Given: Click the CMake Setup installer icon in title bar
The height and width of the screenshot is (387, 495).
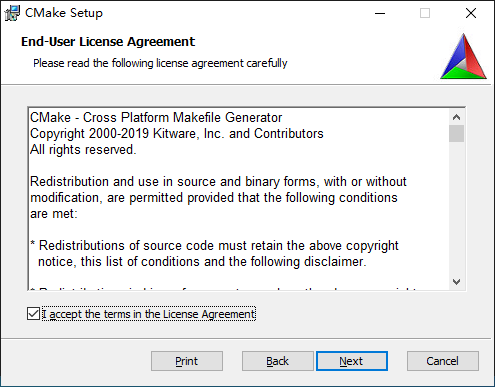Looking at the screenshot, I should coord(12,13).
